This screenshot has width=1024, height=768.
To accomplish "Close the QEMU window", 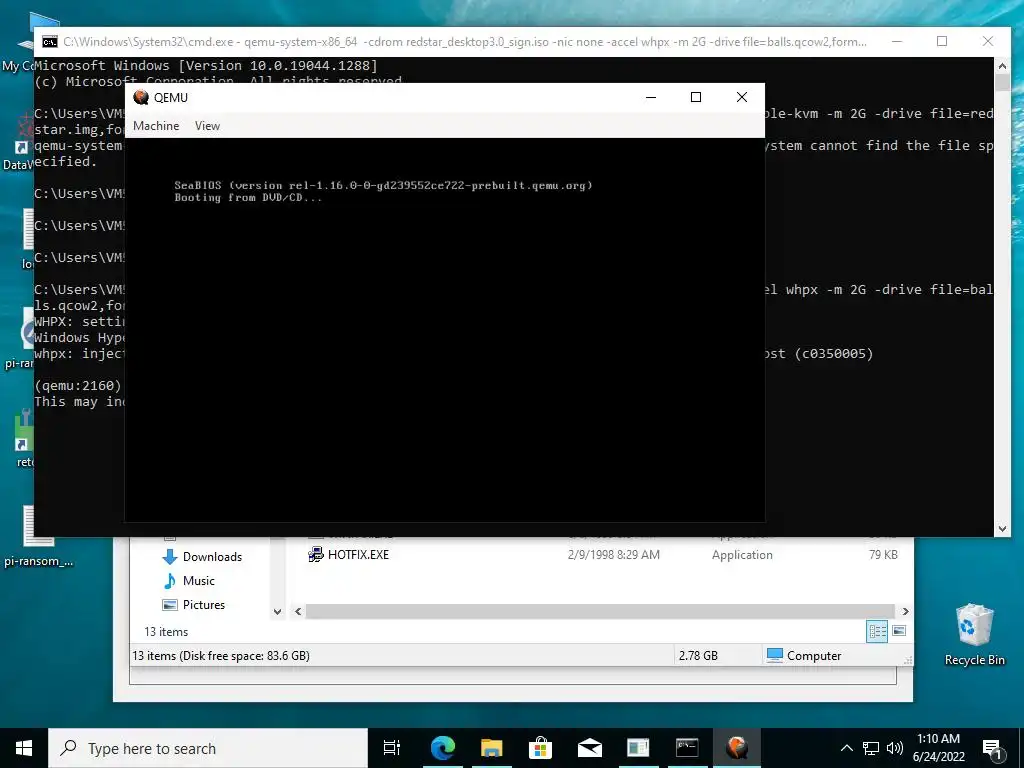I will 742,97.
